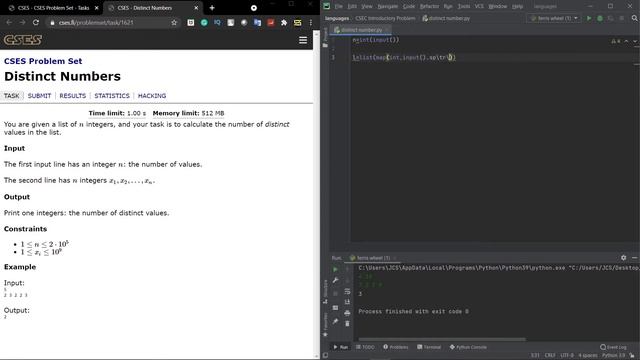
Task: Open PyCharm VCS menu
Action: point(479,6)
